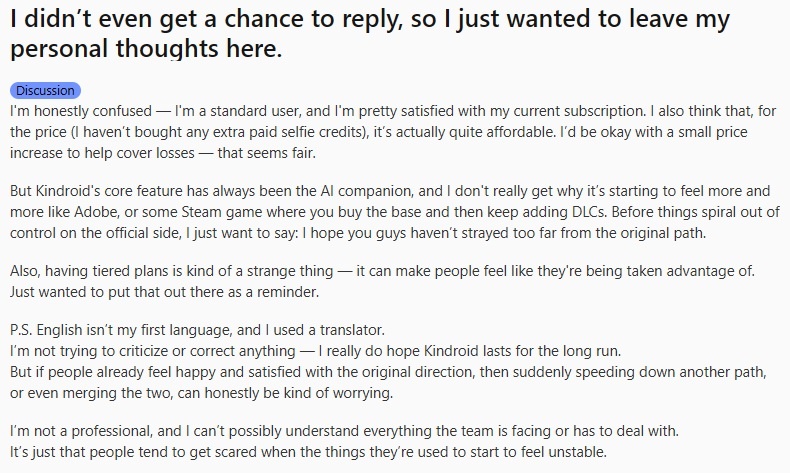Click the phrase 'paid selfie credits'

(x=299, y=132)
